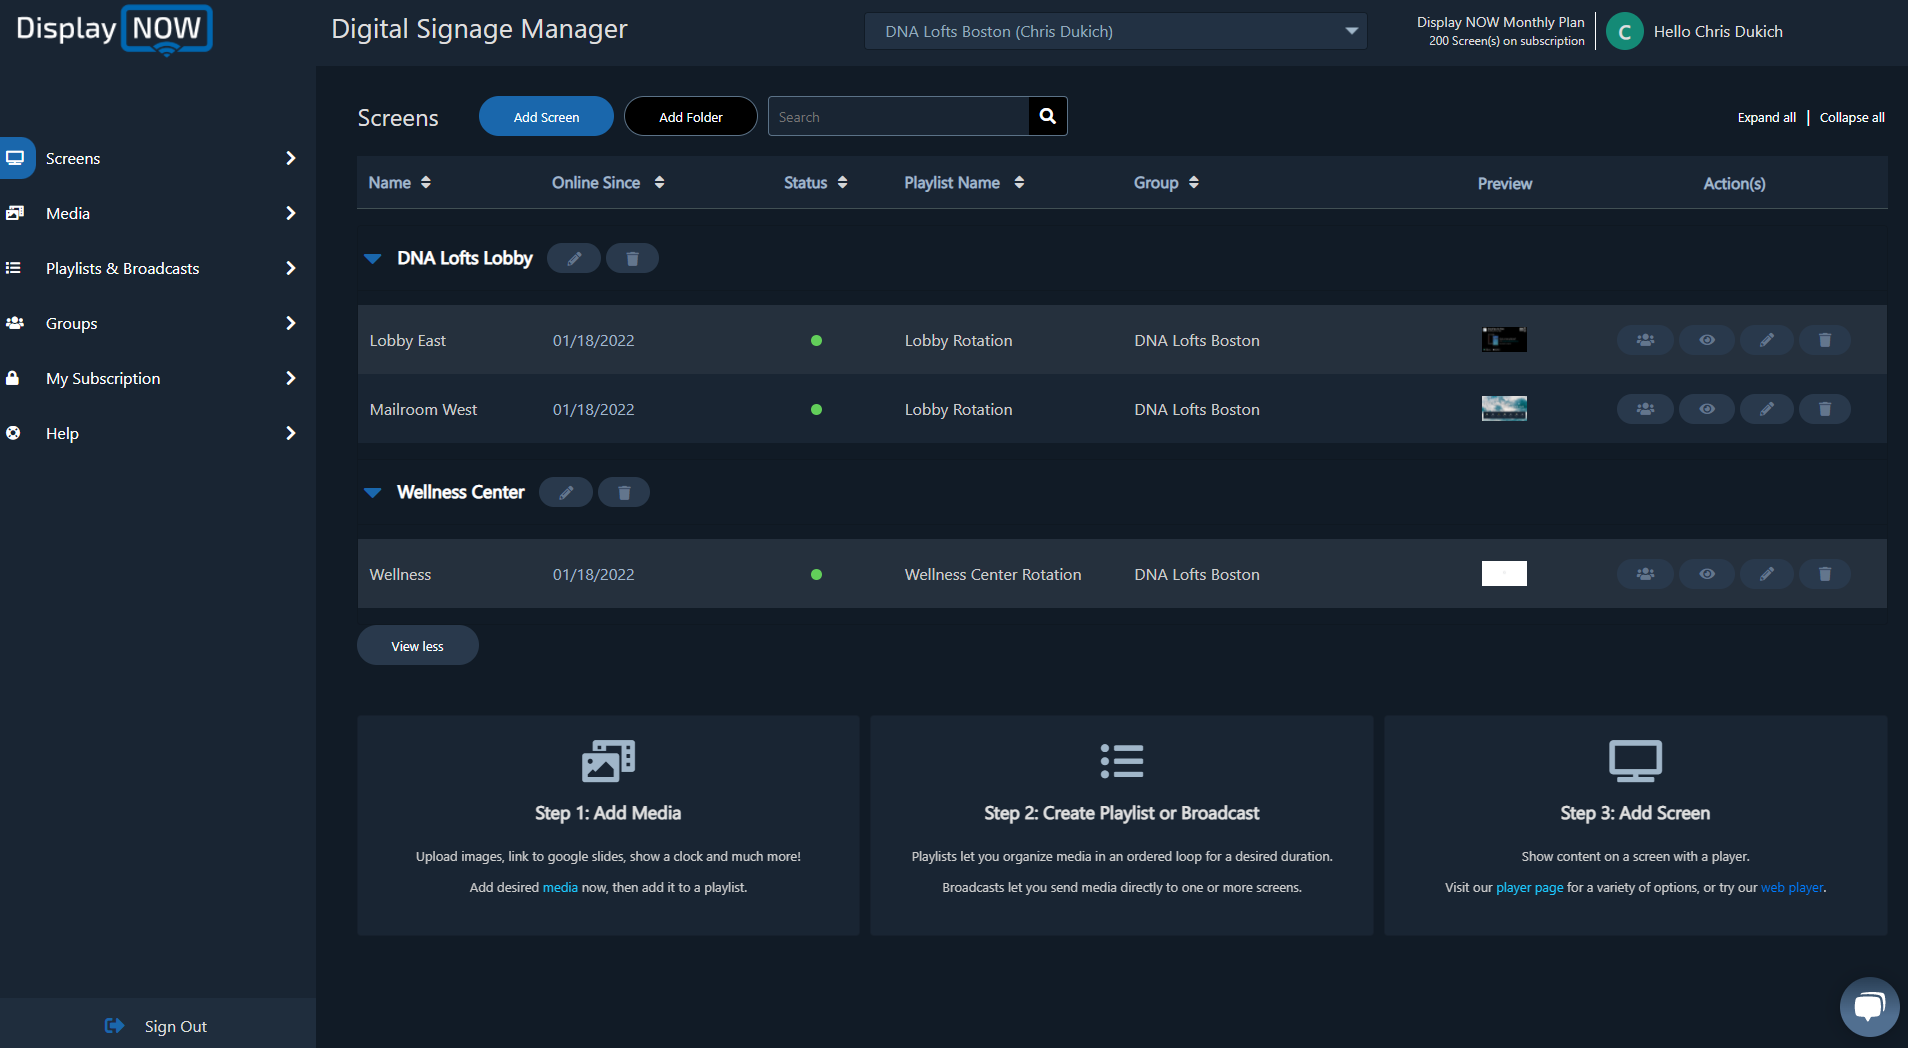Click the search magnifier icon
The image size is (1908, 1048).
(x=1047, y=116)
